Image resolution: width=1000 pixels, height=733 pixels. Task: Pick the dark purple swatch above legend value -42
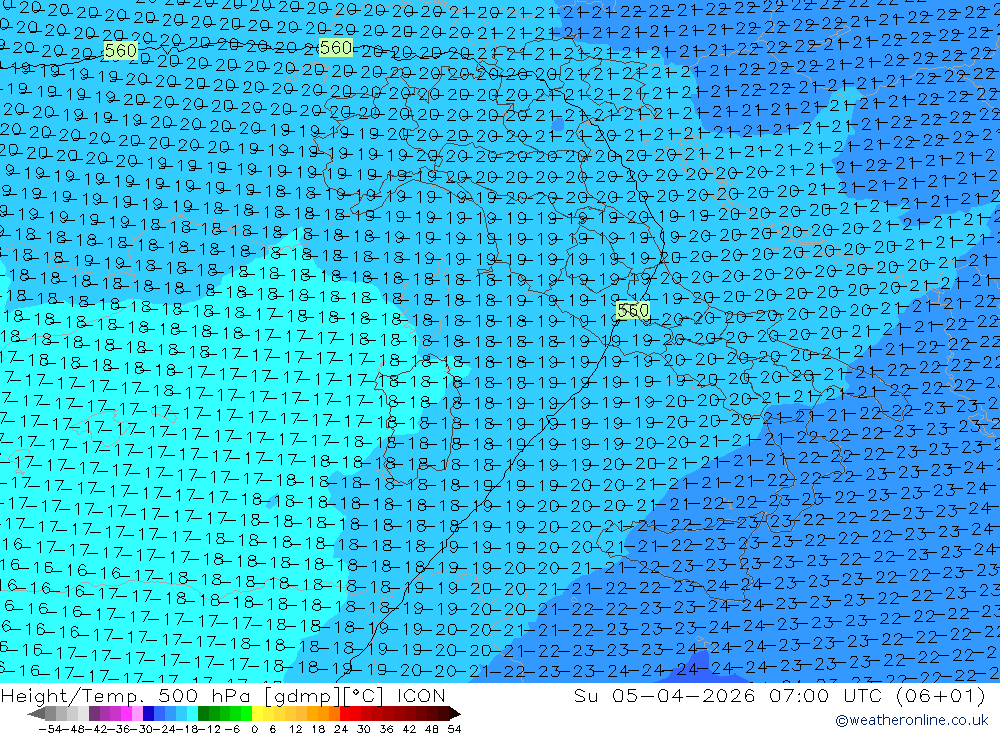[94, 713]
